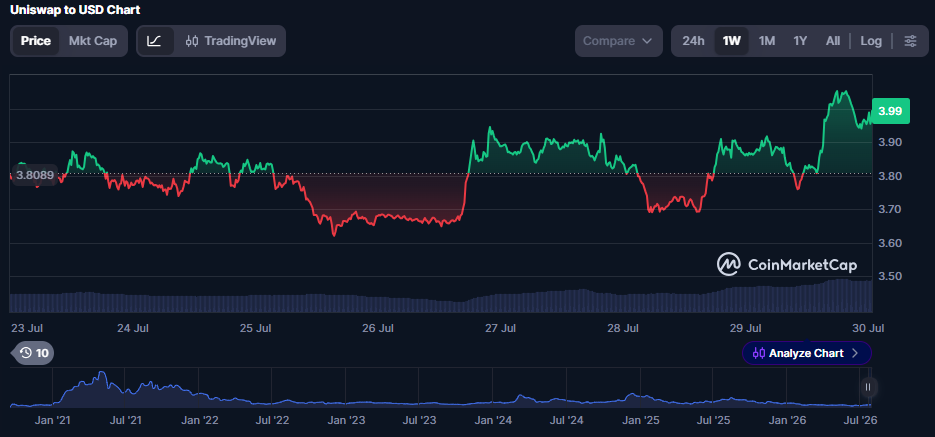Set range to 1Y
935x437 pixels.
pos(800,41)
